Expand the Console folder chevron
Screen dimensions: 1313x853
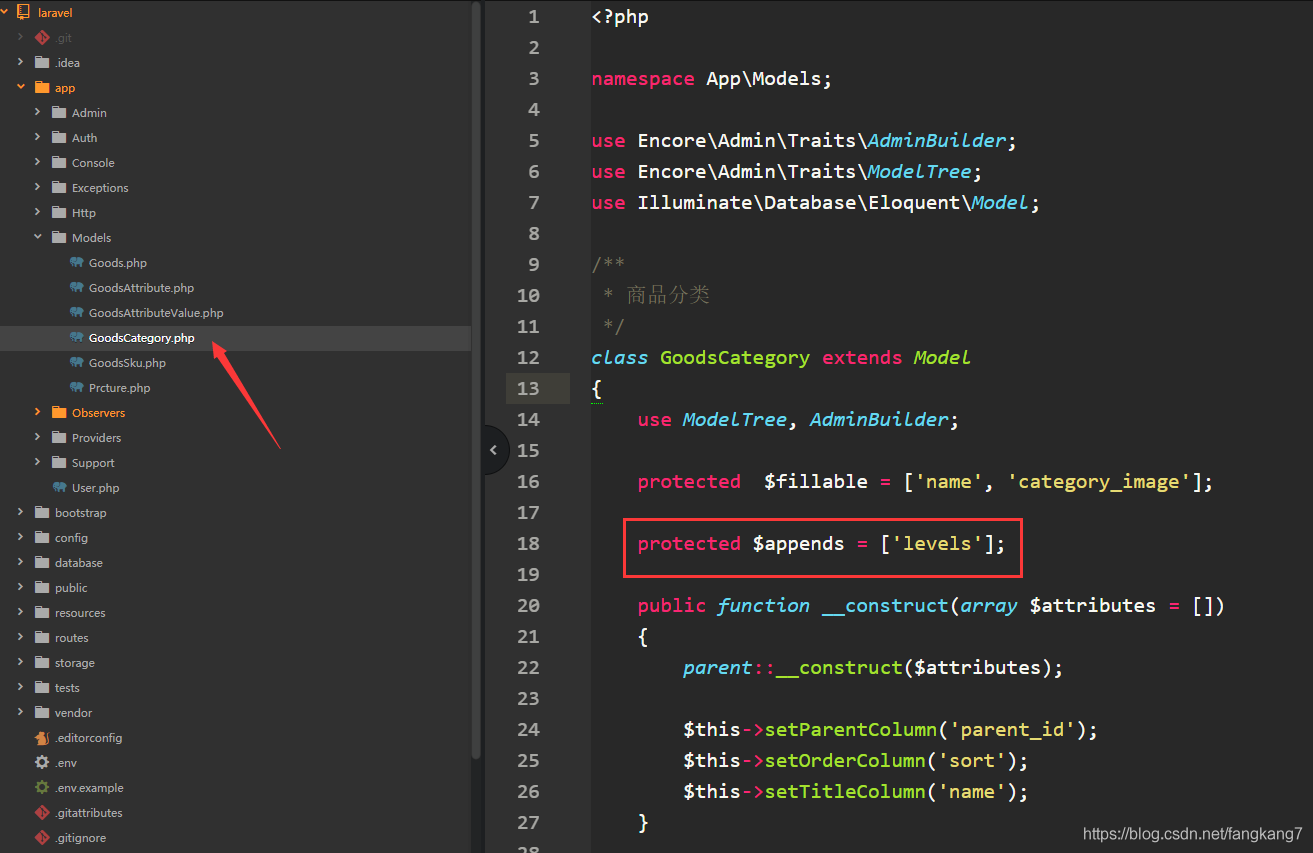coord(37,163)
